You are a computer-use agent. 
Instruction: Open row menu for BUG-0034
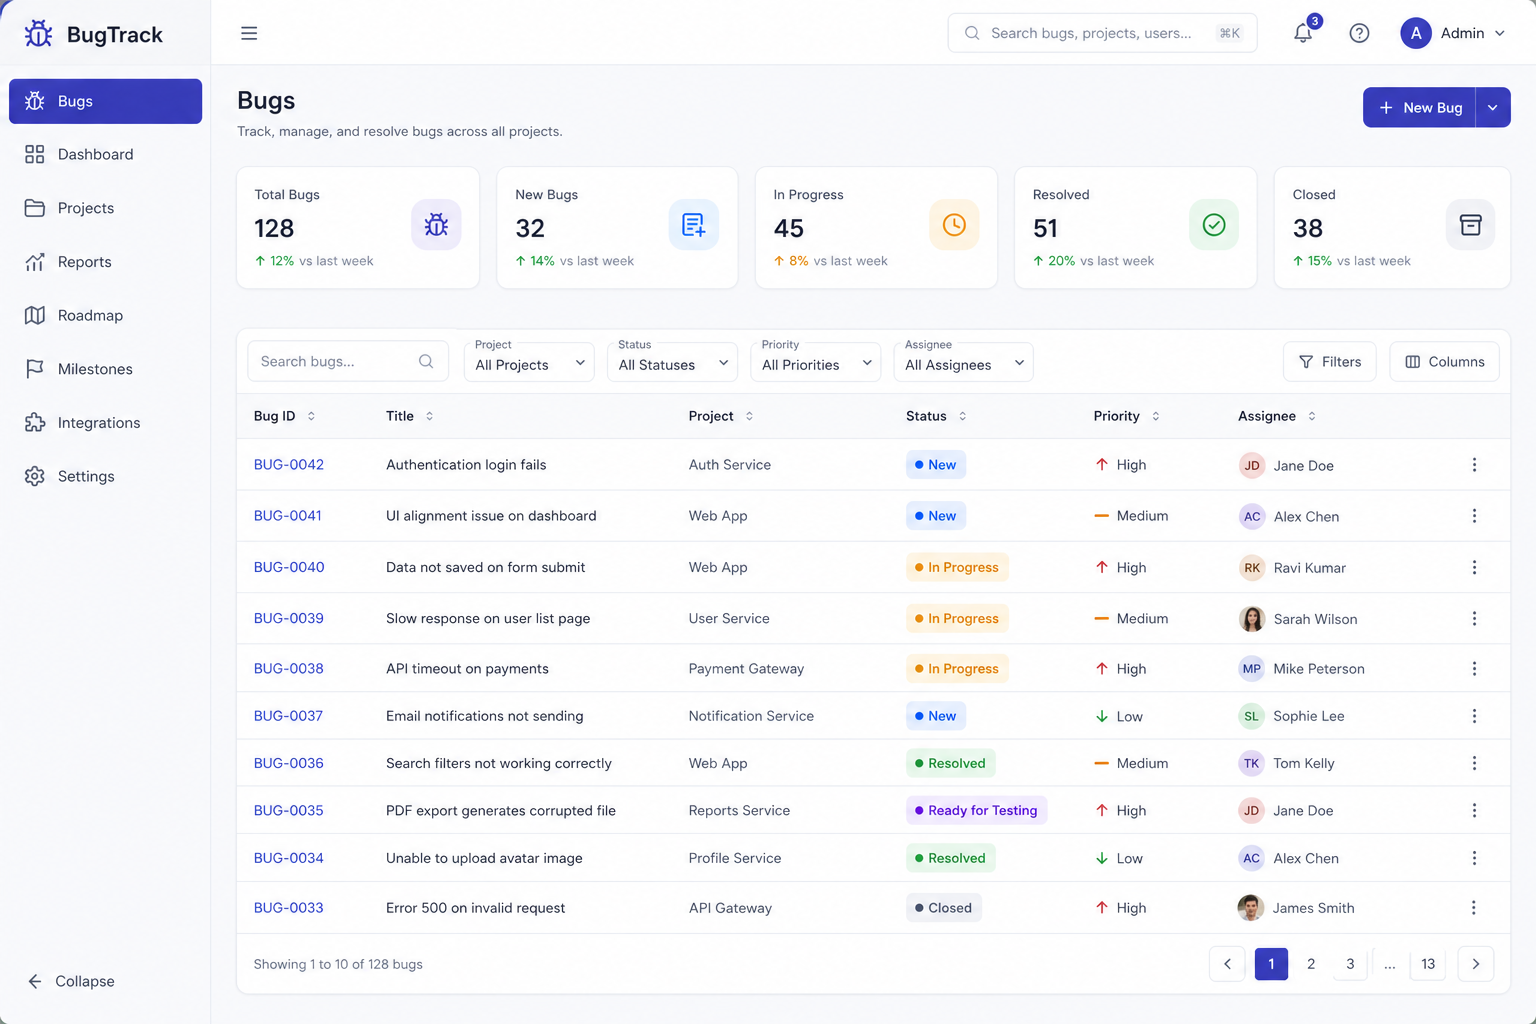[x=1474, y=858]
